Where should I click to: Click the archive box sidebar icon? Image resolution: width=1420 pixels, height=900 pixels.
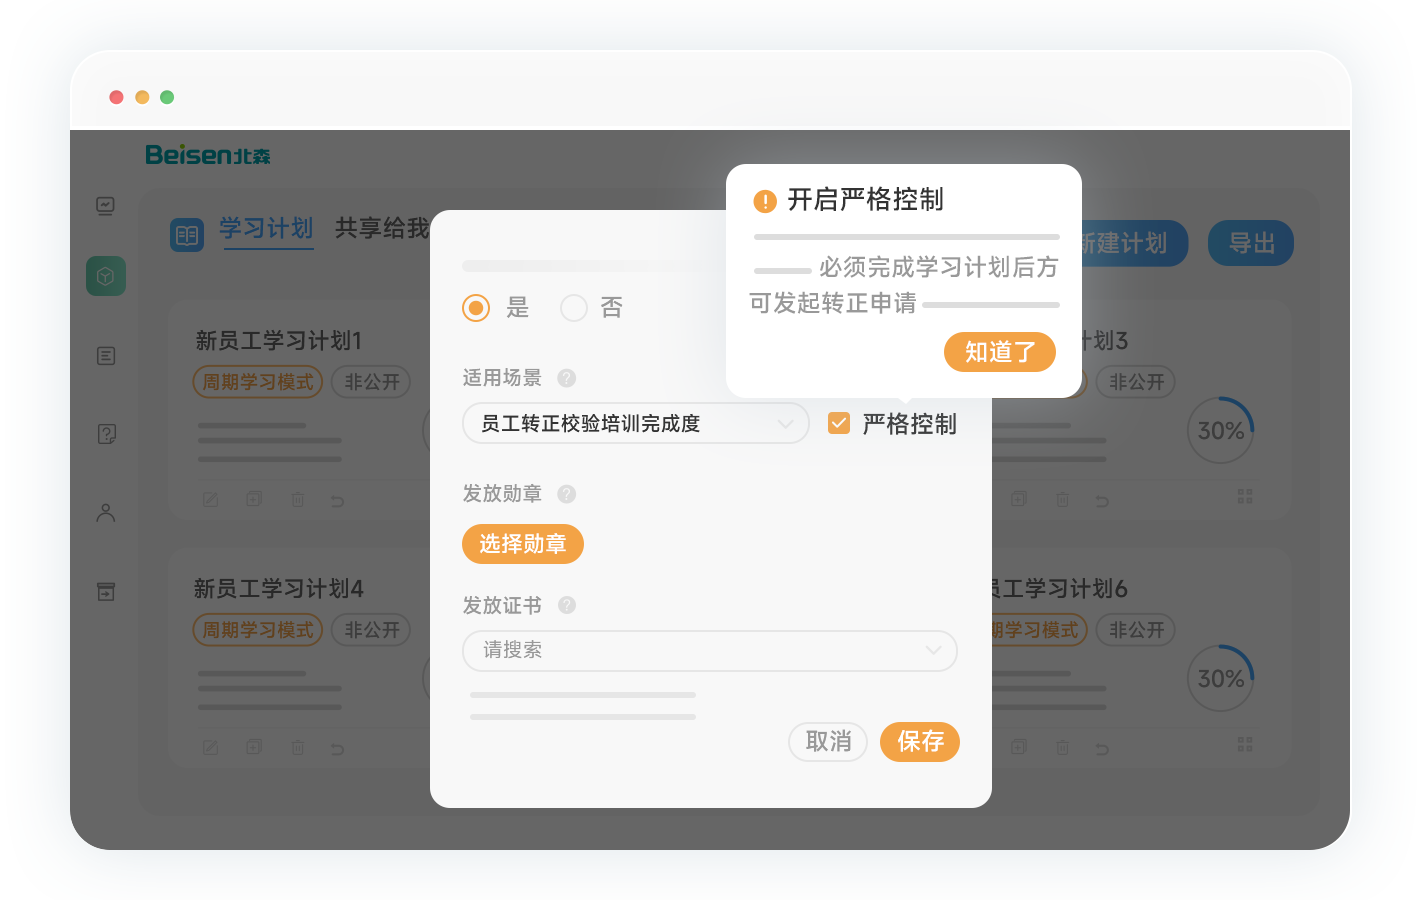pos(106,592)
